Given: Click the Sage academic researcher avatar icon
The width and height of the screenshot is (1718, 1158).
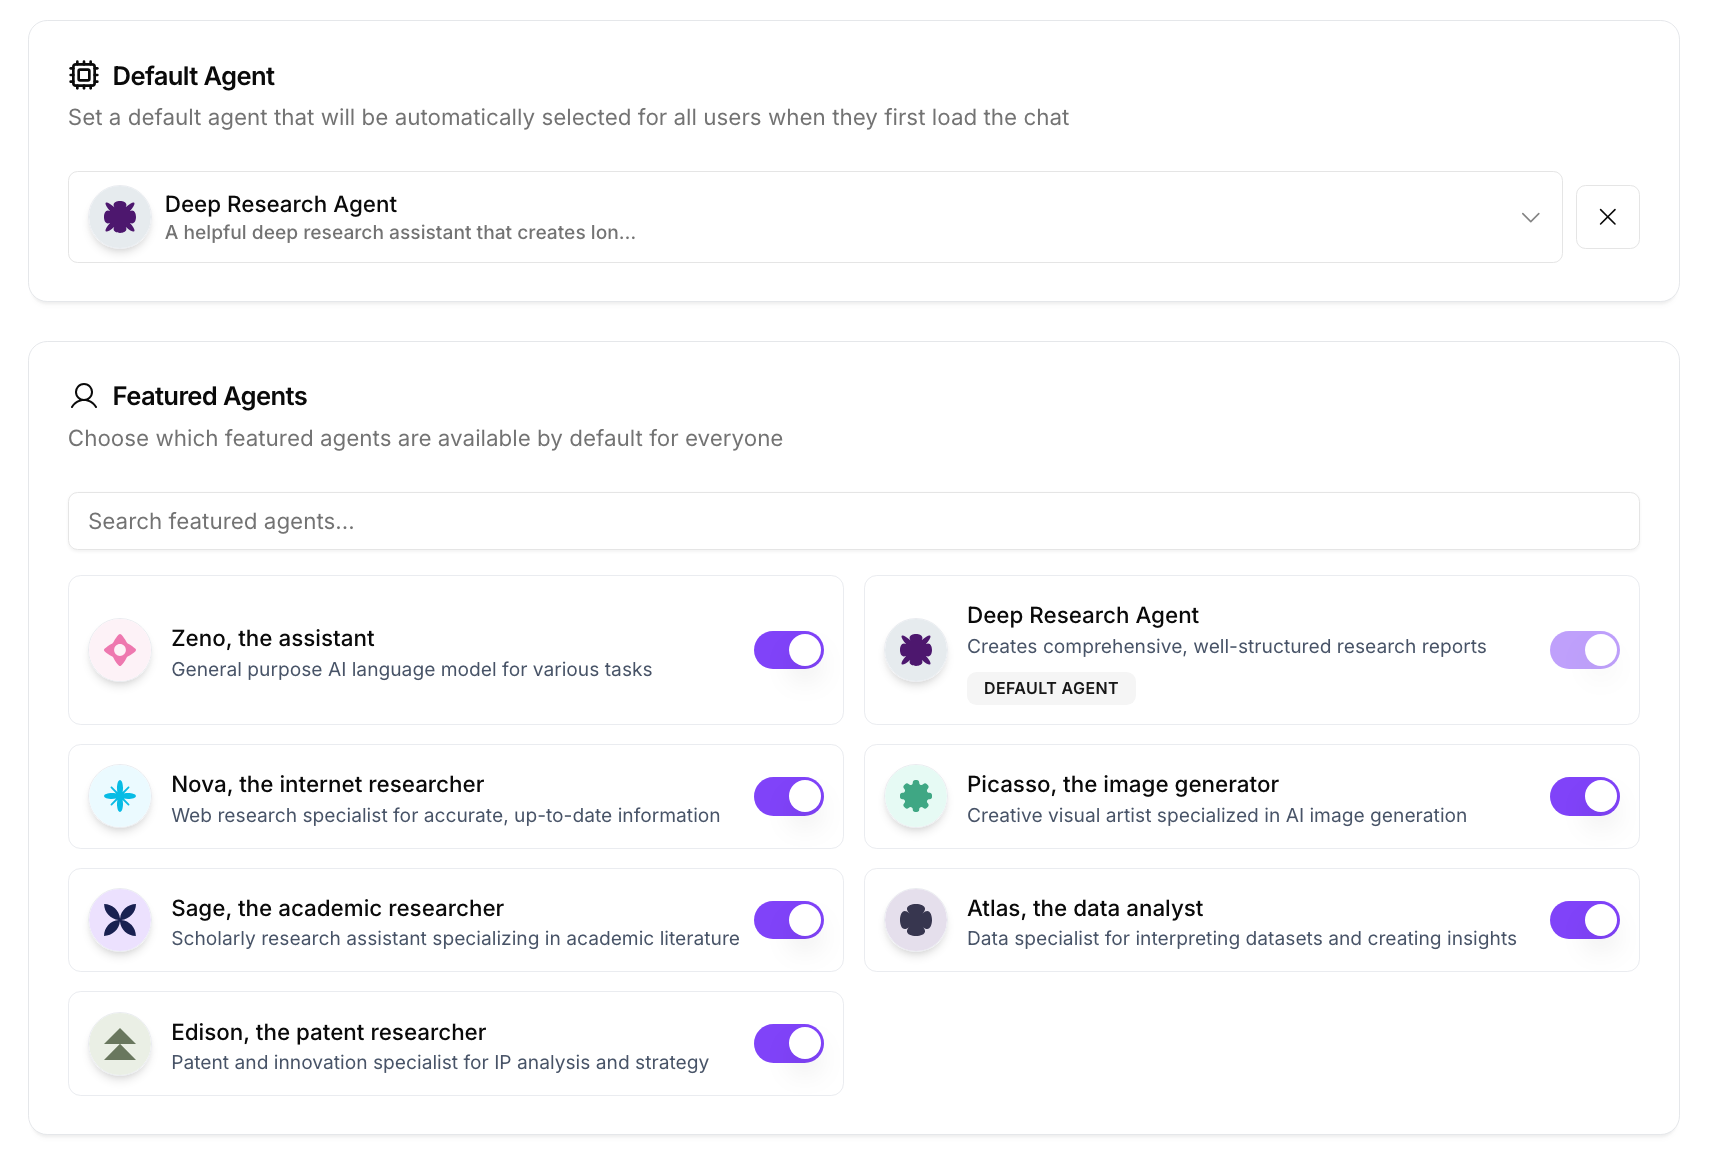Looking at the screenshot, I should 120,920.
